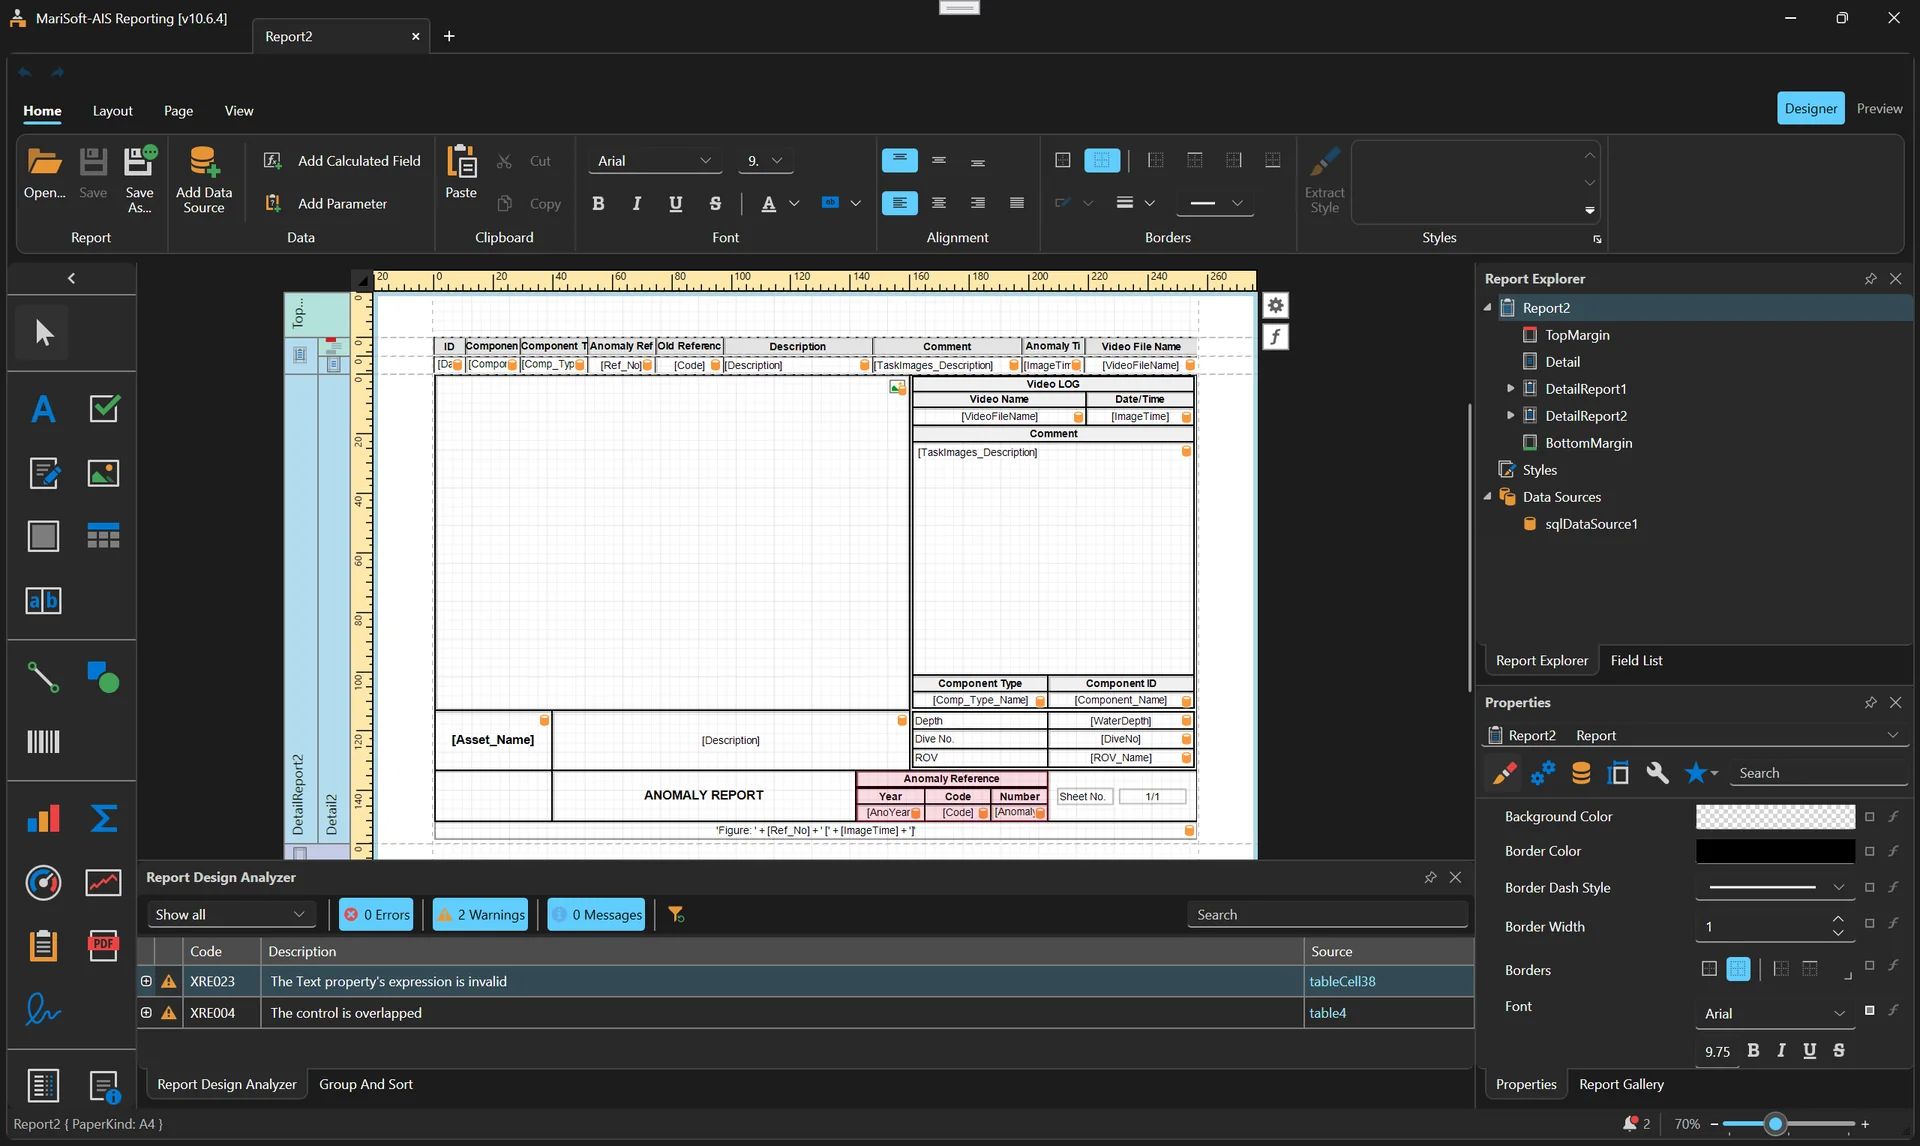Switch to the View ribbon tab
Viewport: 1920px width, 1146px height.
point(238,110)
